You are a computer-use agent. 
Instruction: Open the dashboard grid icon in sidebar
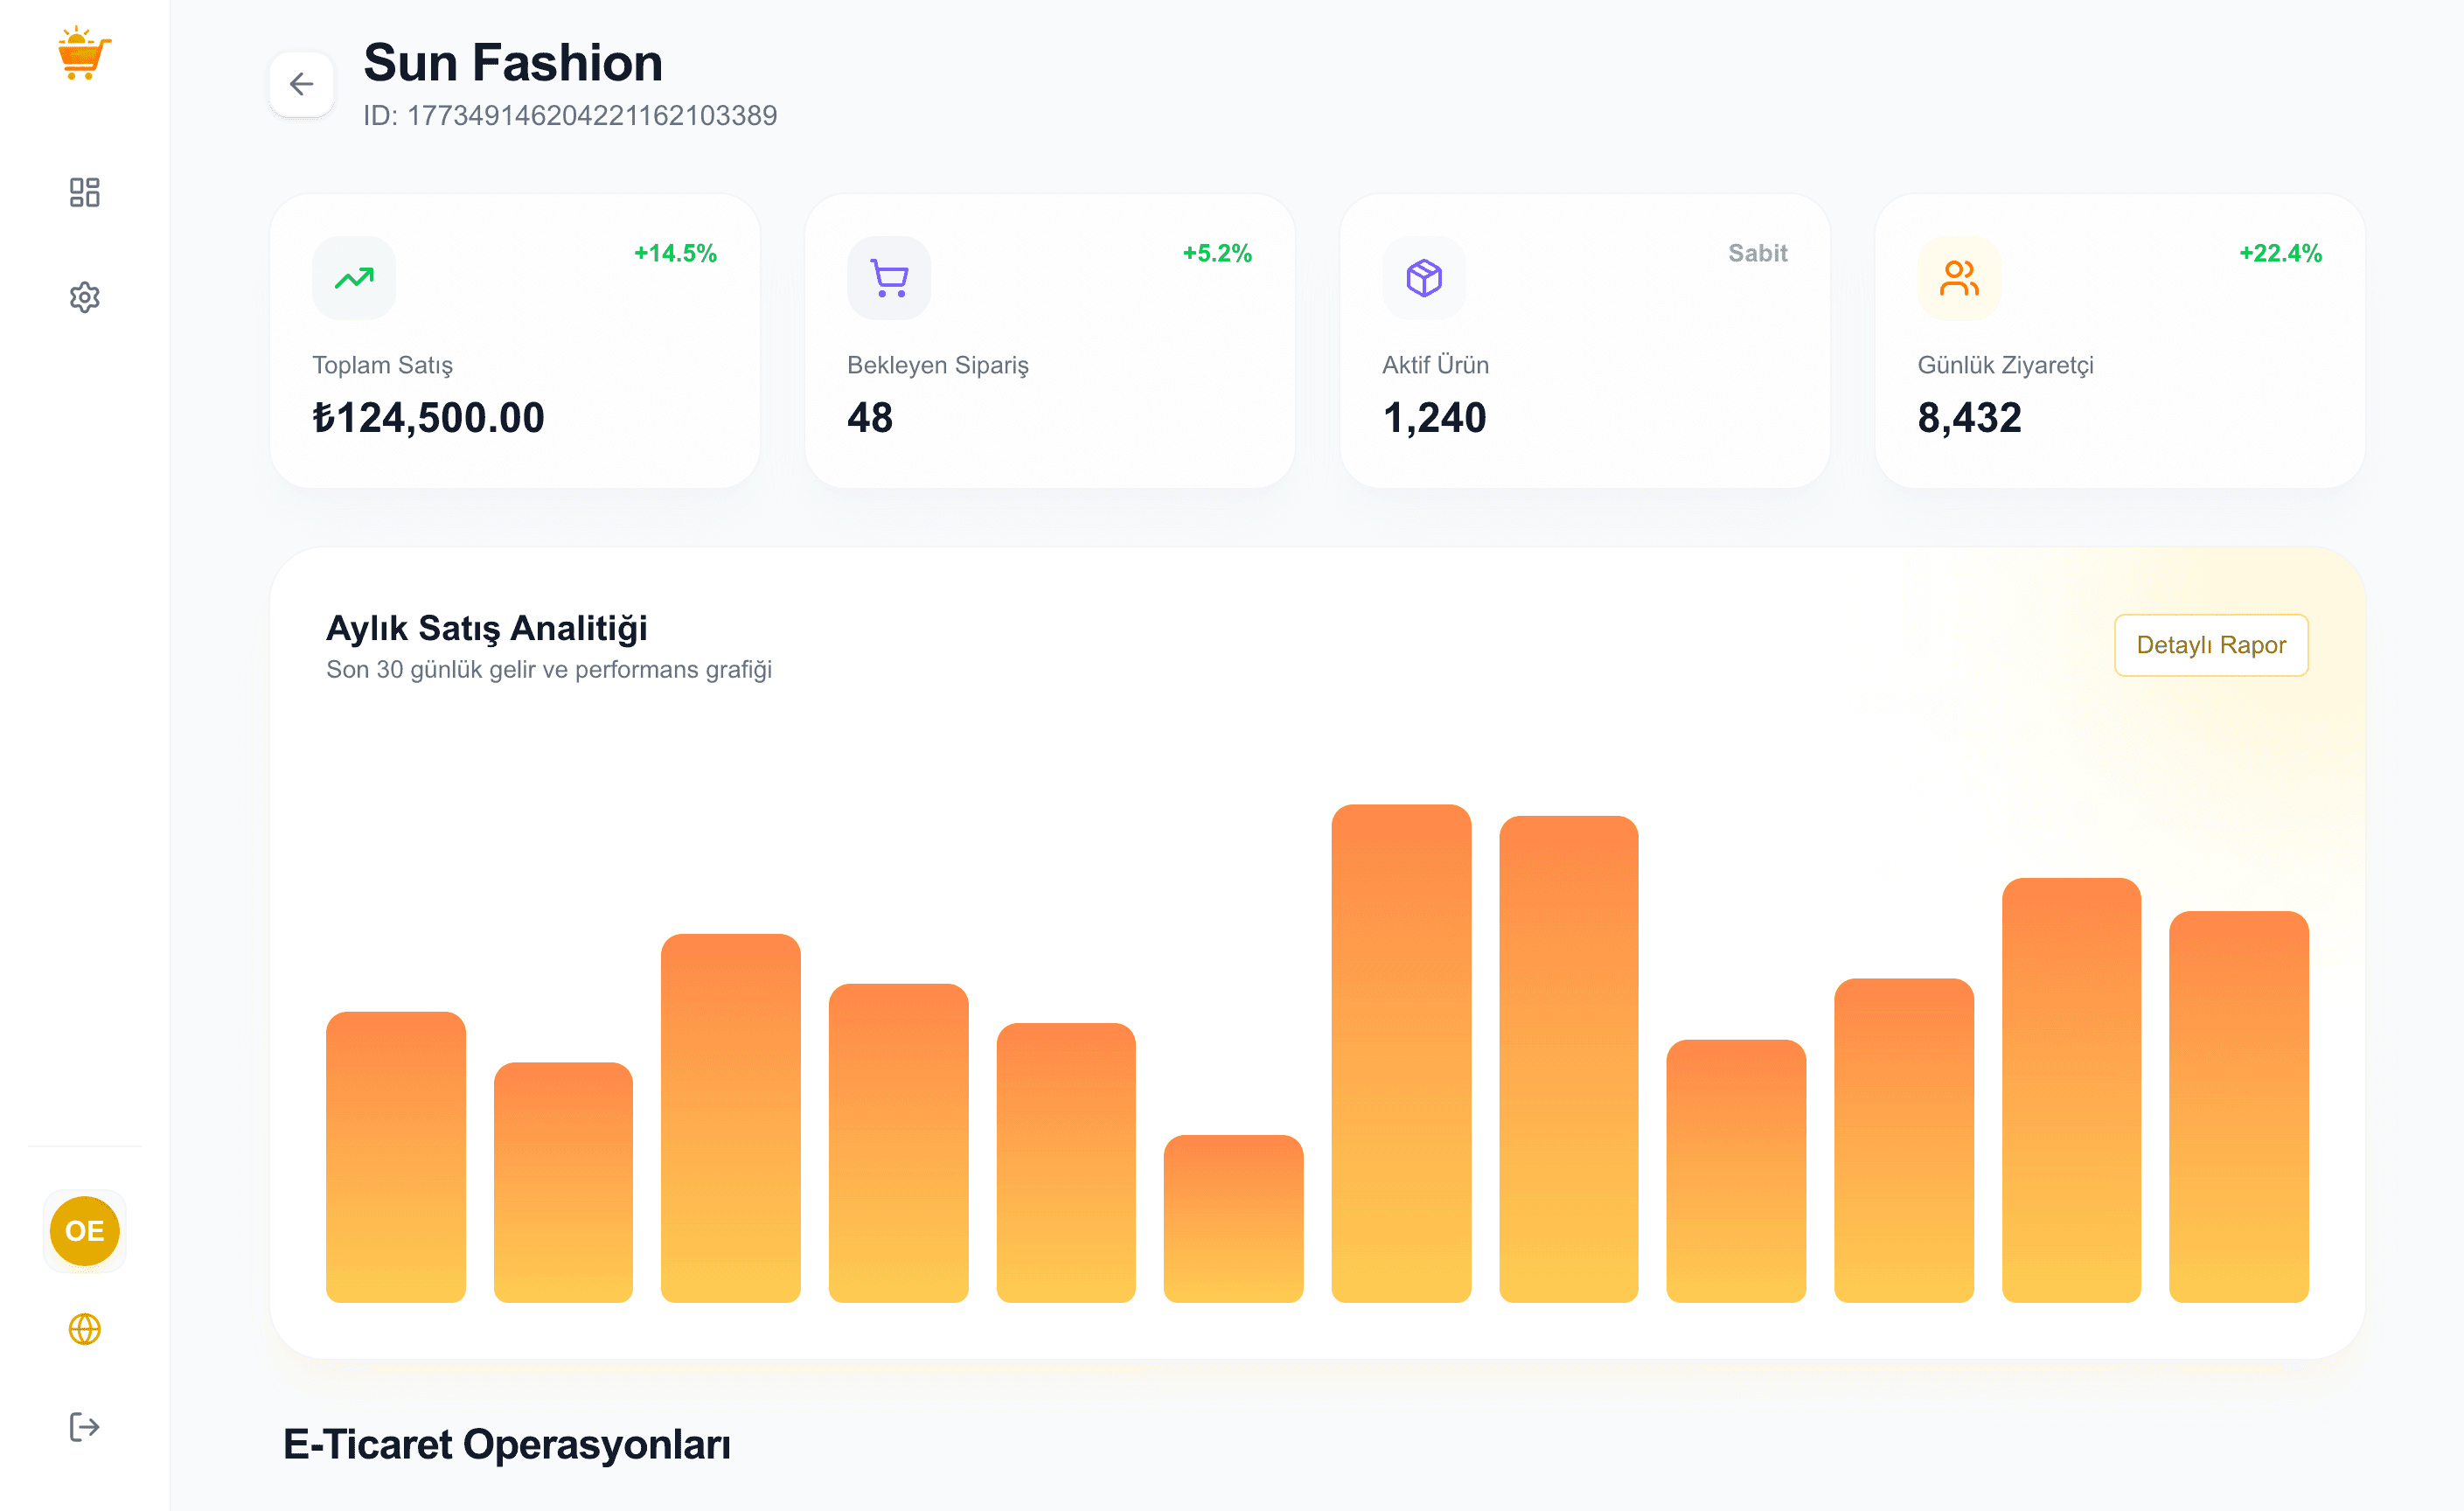click(x=84, y=192)
